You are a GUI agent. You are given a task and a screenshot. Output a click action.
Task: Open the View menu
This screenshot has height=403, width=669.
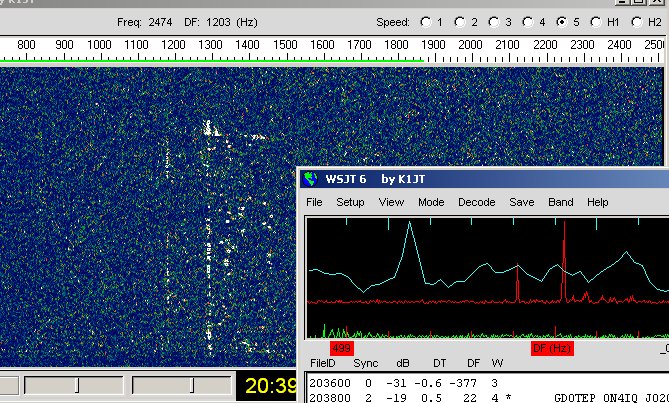tap(391, 202)
